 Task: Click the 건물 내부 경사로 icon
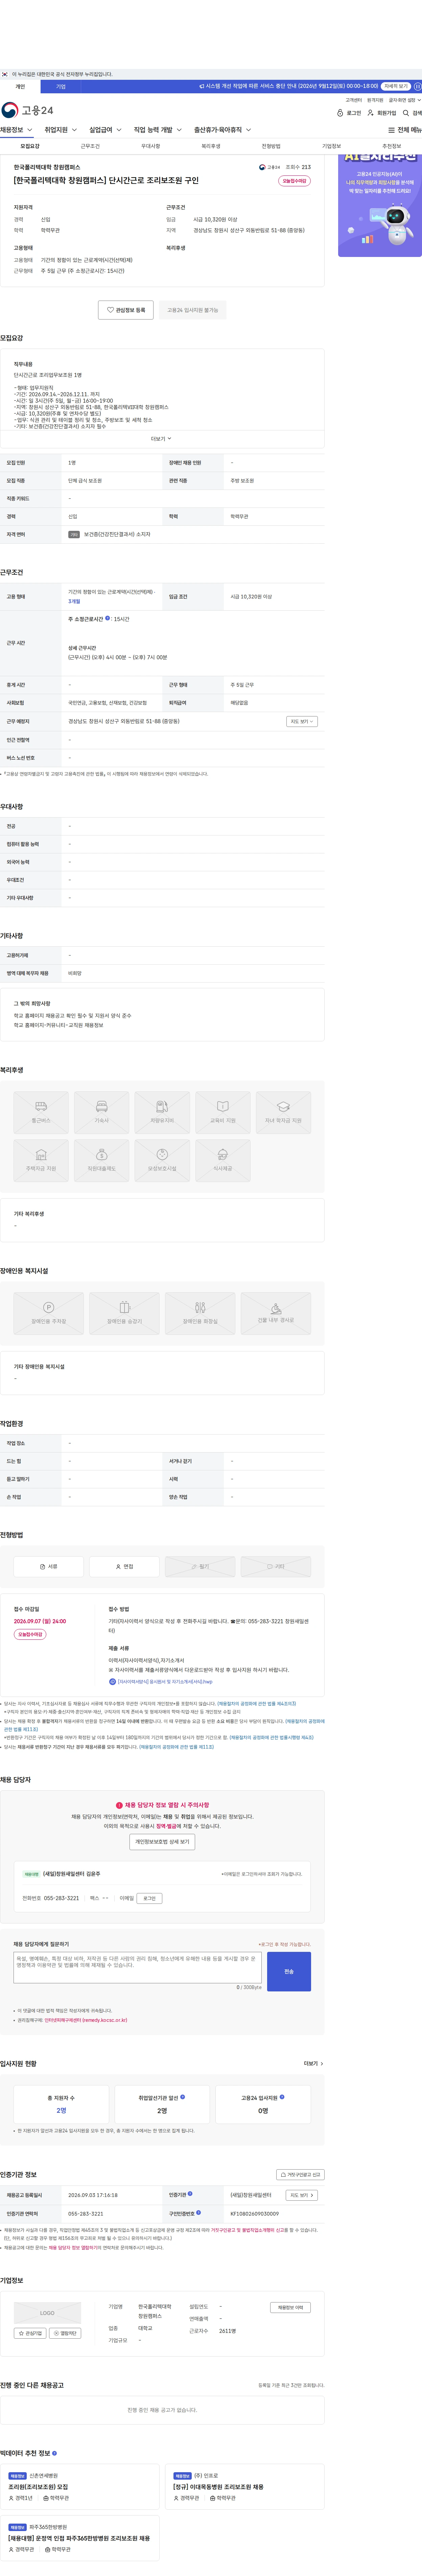coord(276,1313)
